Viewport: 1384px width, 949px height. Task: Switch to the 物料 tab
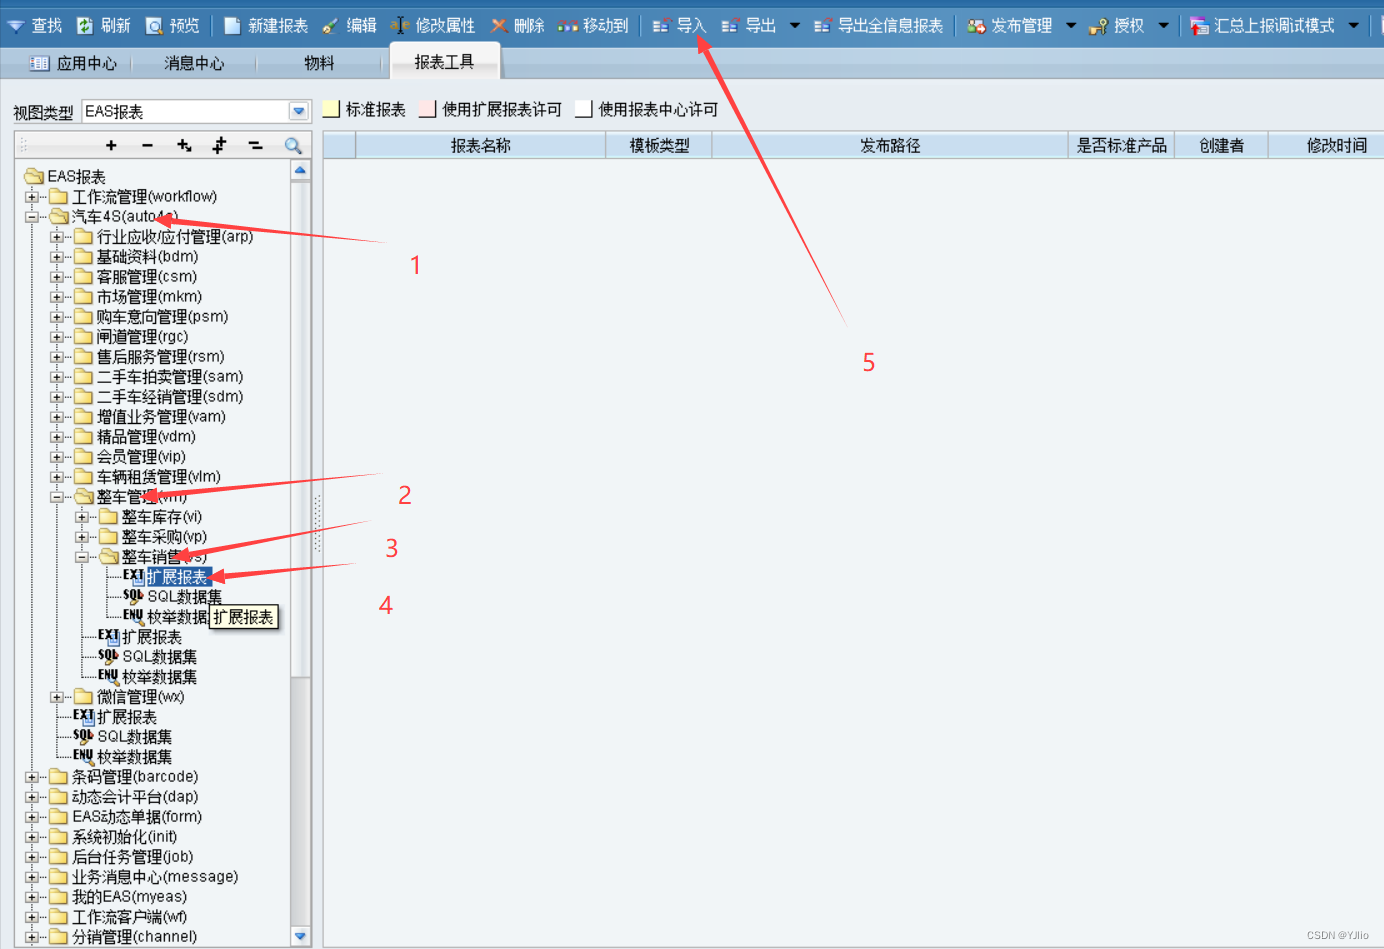tap(319, 63)
